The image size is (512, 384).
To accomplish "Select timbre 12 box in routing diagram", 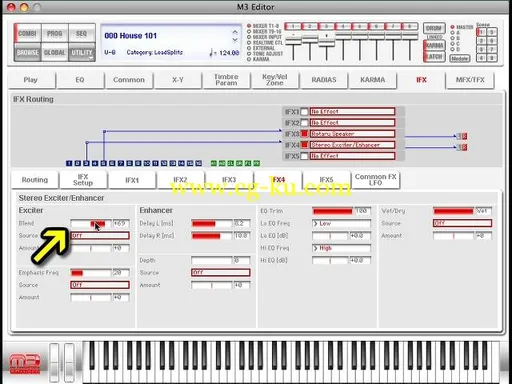I will click(x=164, y=163).
